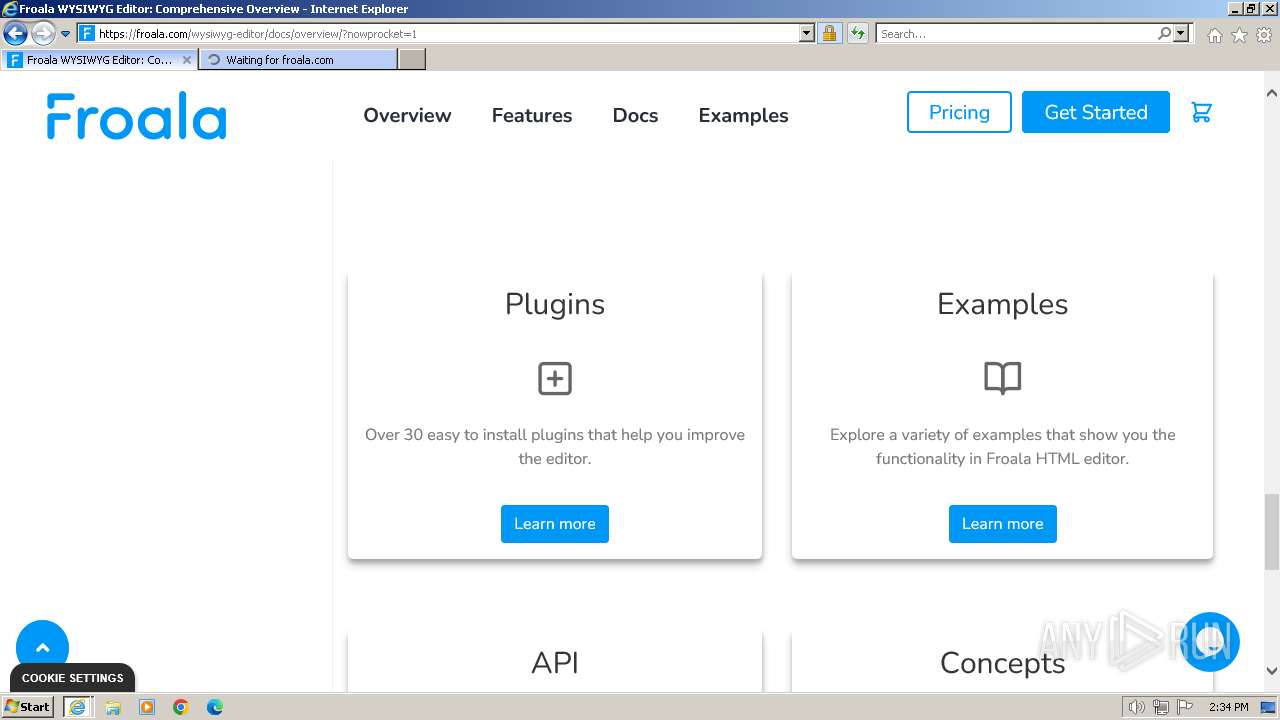Click the volume speaker tray icon
Image resolution: width=1280 pixels, height=720 pixels.
(1137, 707)
